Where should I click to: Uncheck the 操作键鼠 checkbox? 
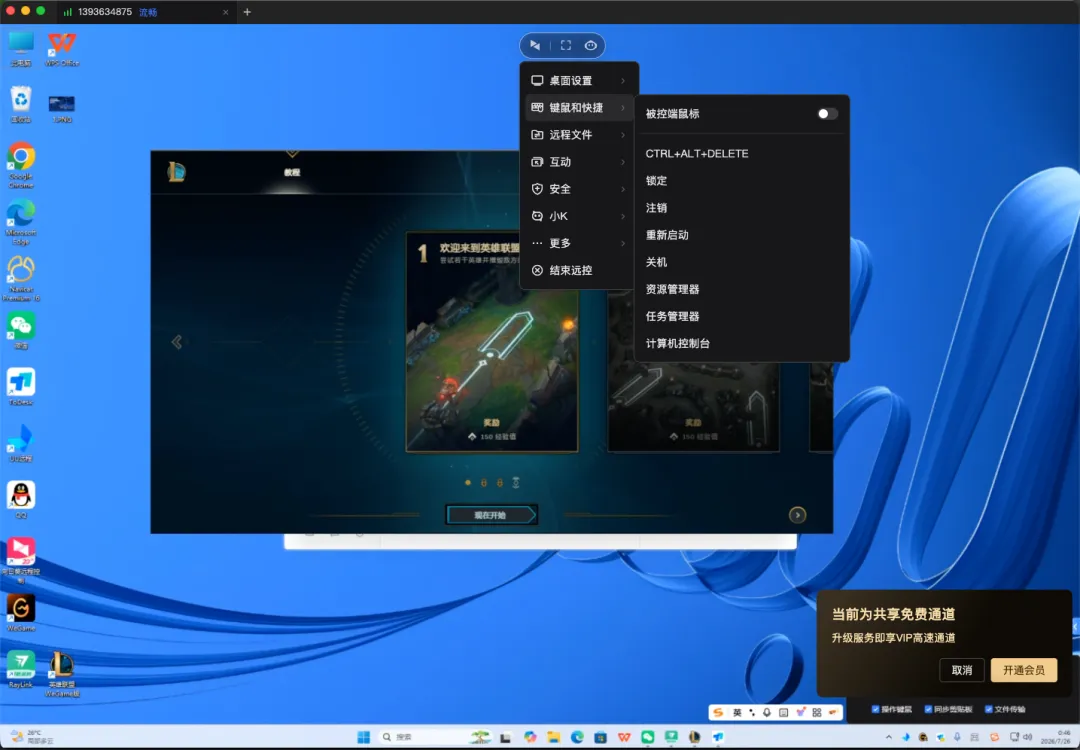(875, 709)
